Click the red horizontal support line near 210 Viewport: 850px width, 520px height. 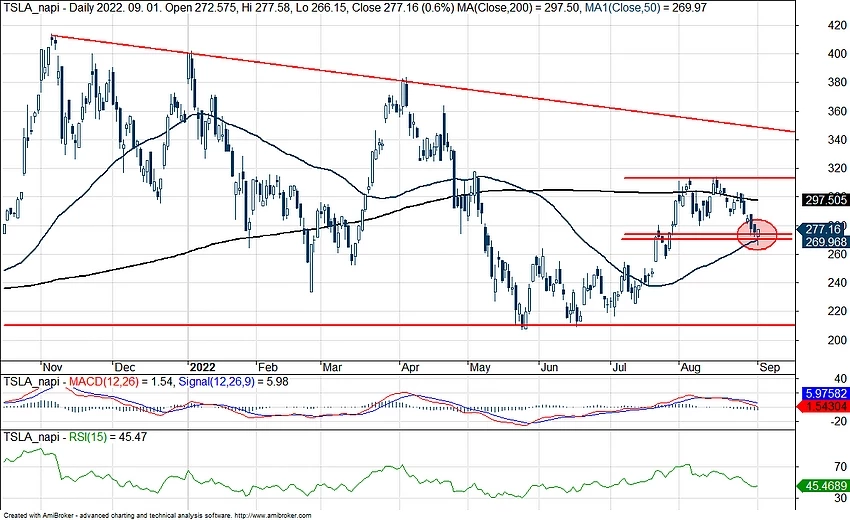[x=398, y=325]
